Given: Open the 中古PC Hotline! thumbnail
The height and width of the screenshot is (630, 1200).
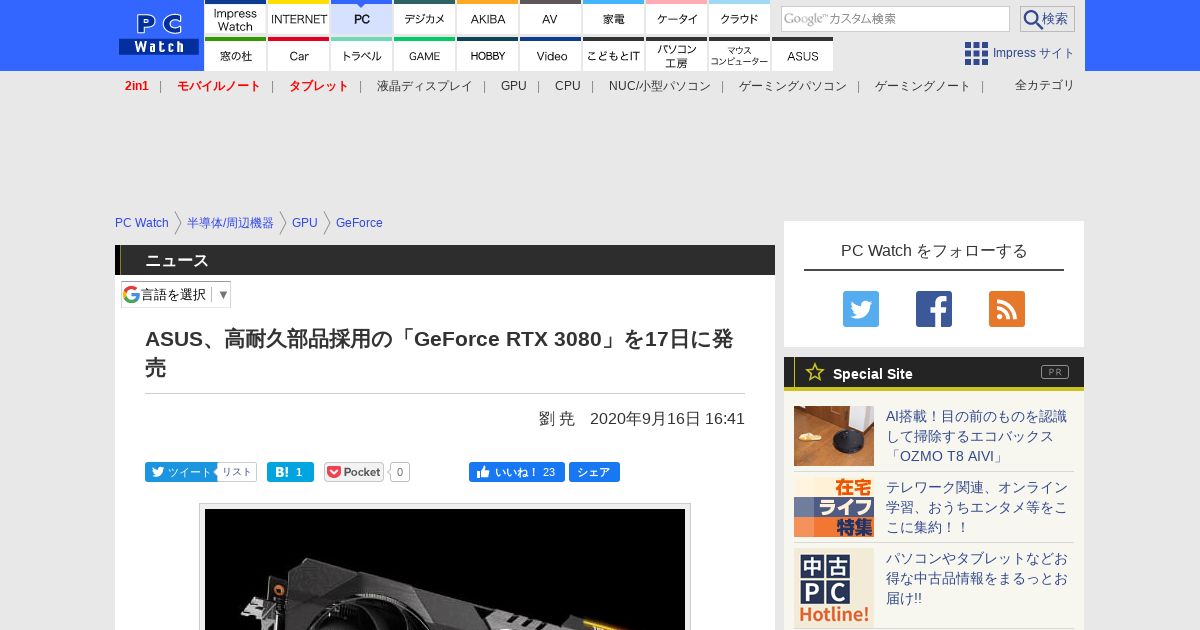Looking at the screenshot, I should coord(834,588).
